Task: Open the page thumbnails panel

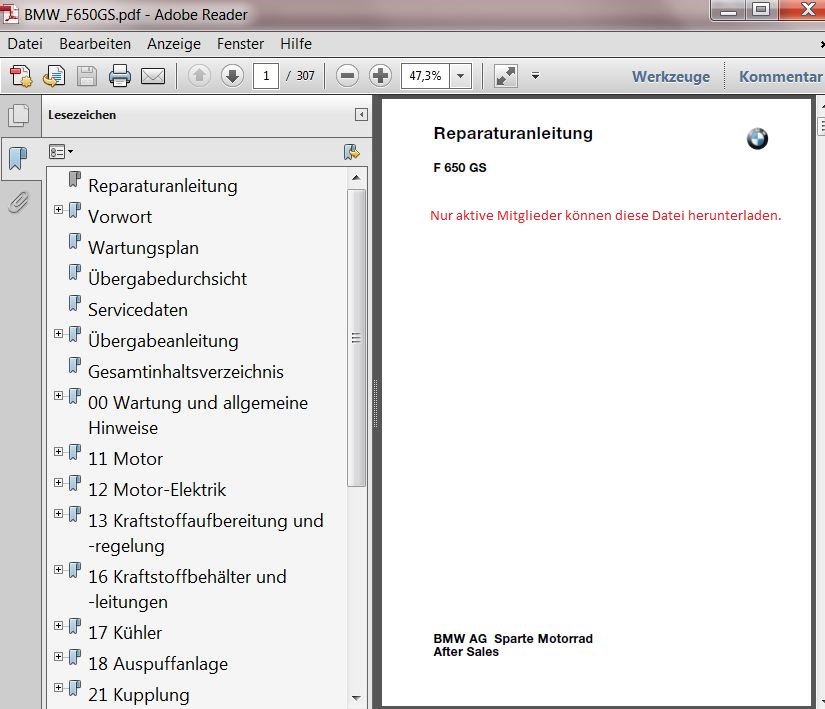Action: (x=18, y=116)
